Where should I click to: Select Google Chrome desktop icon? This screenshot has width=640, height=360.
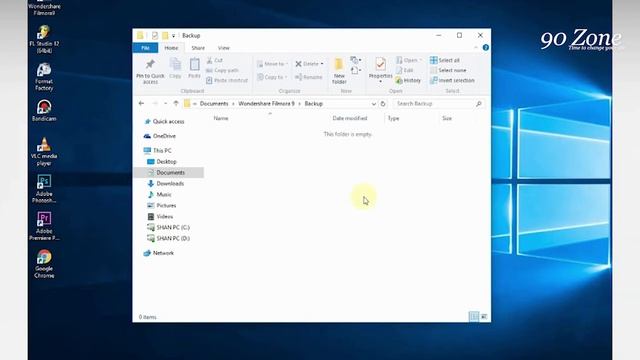[44, 264]
